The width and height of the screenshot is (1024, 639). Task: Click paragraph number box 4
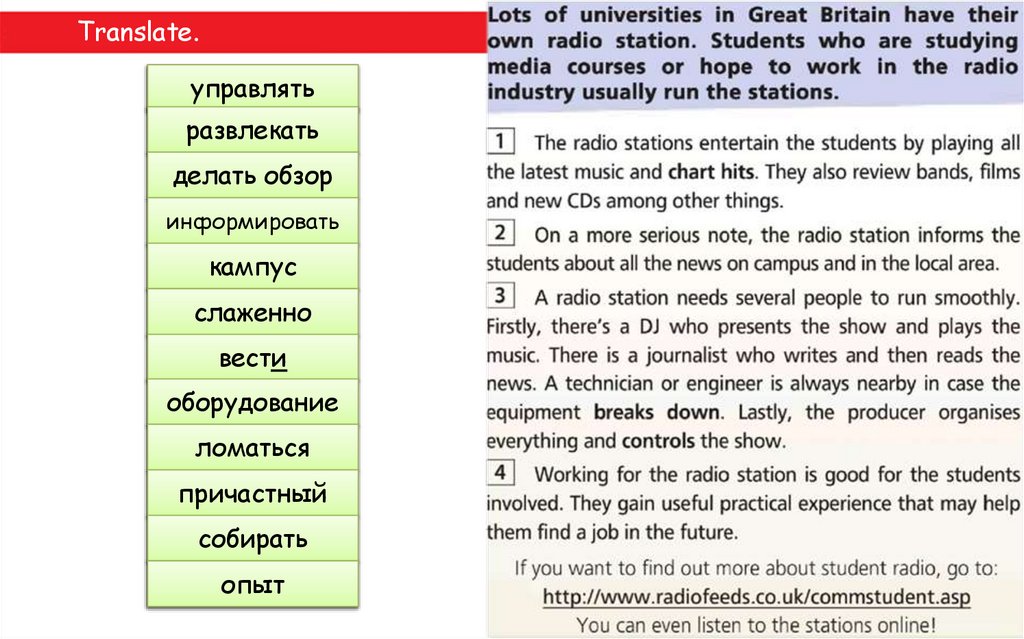click(x=500, y=472)
